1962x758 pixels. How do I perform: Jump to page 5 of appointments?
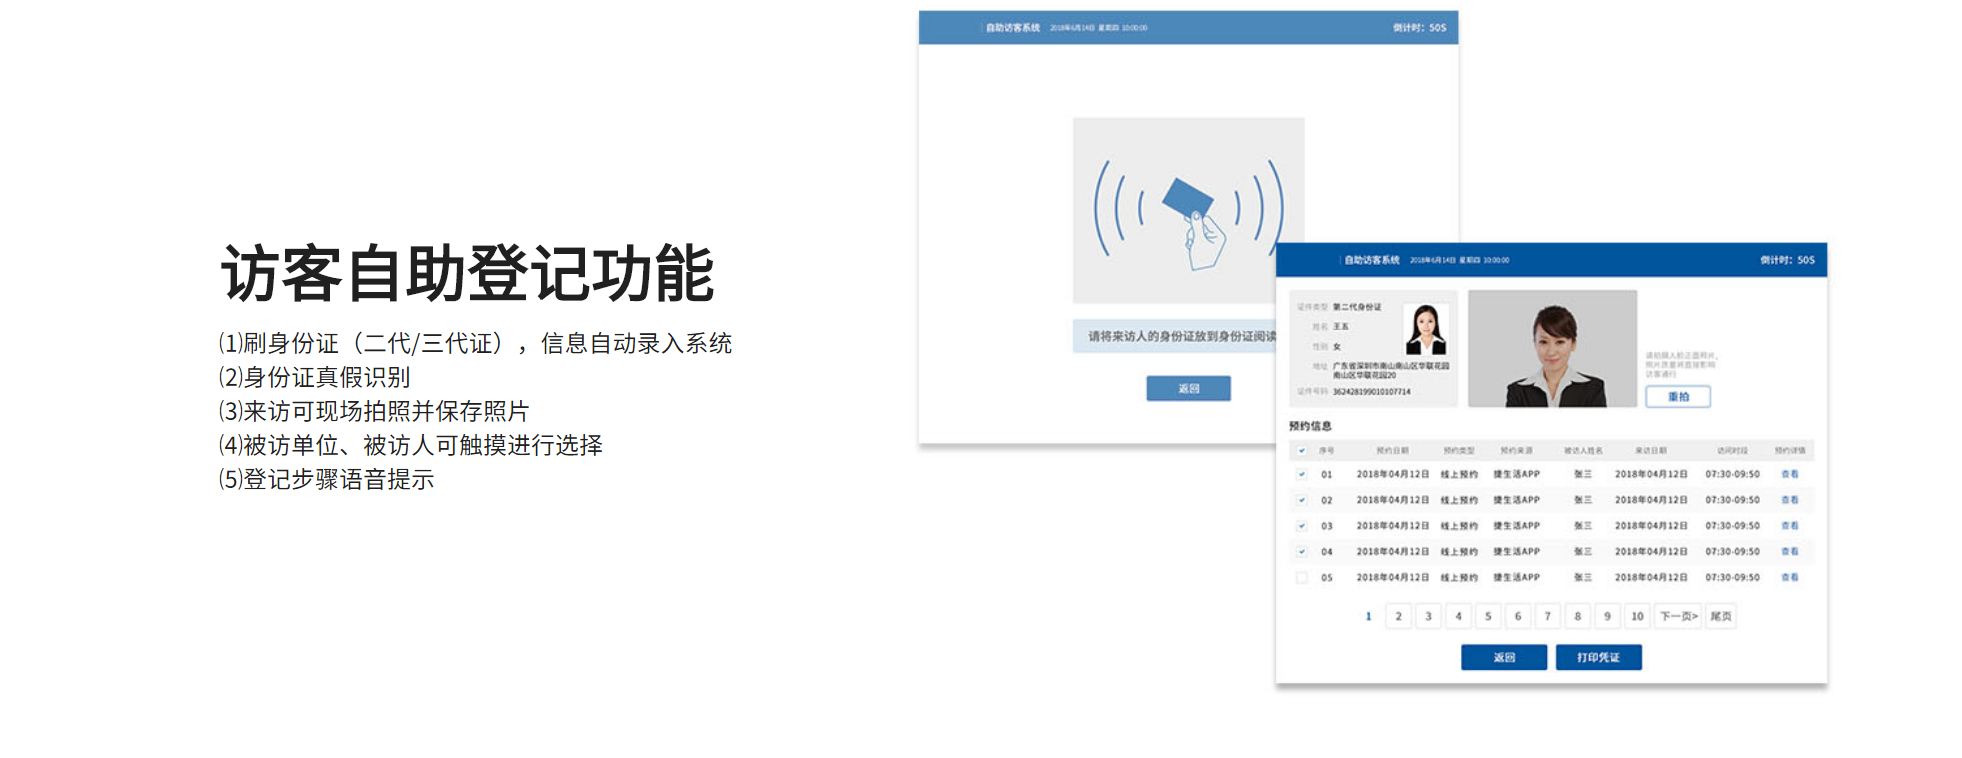(1488, 617)
